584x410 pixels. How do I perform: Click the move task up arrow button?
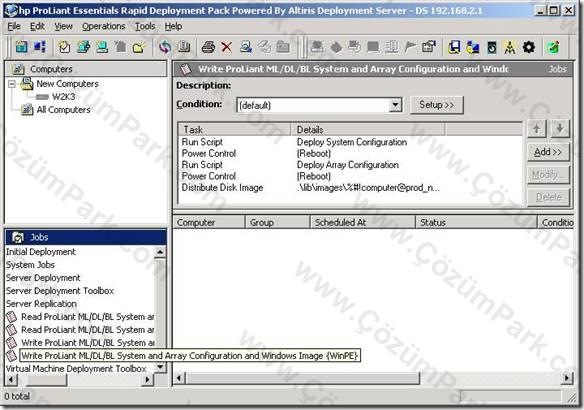(537, 129)
